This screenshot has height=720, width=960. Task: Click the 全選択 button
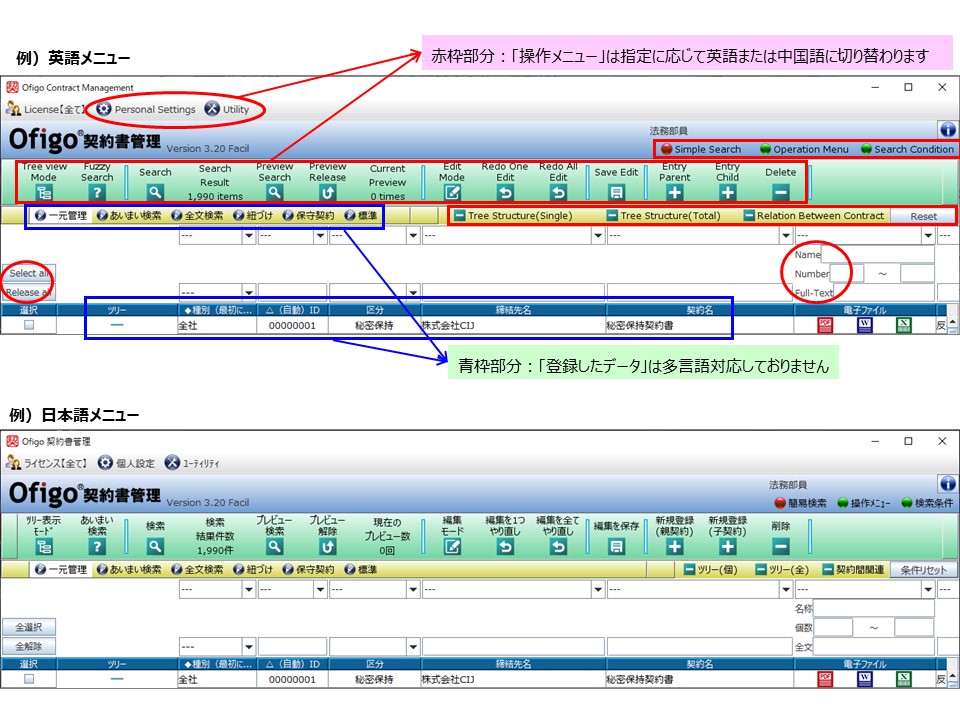[29, 627]
